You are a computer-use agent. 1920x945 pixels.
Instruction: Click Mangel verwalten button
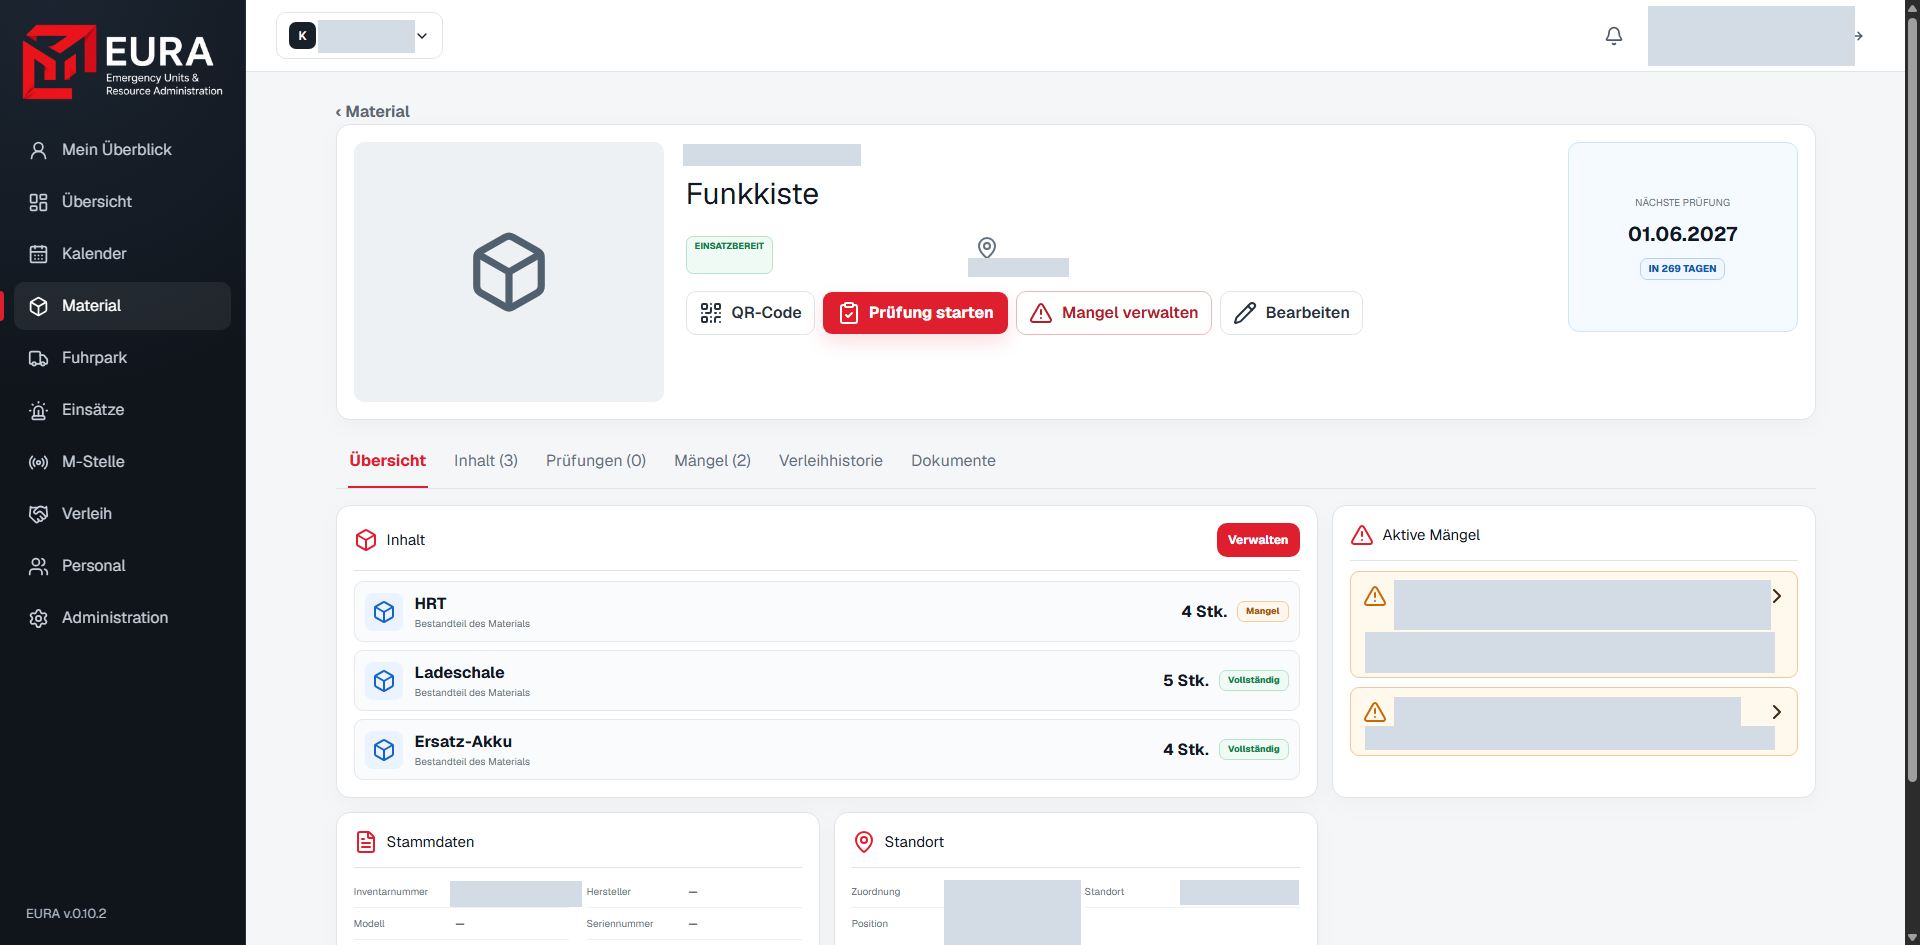pos(1114,313)
